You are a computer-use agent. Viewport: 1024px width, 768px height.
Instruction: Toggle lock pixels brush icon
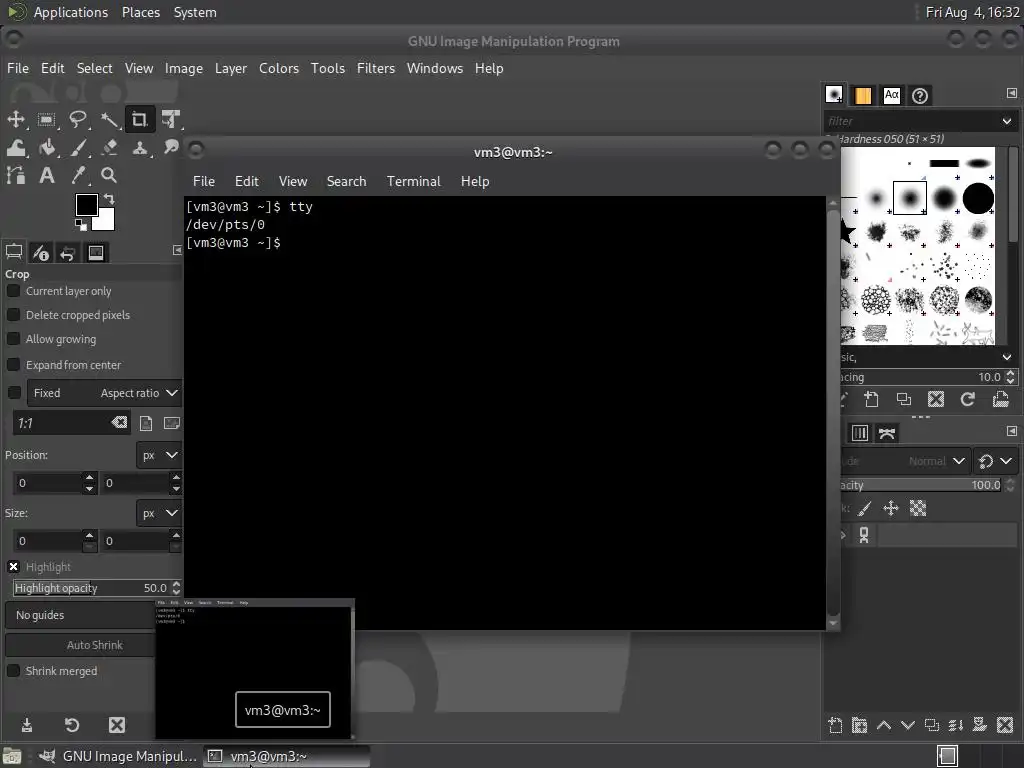point(865,508)
